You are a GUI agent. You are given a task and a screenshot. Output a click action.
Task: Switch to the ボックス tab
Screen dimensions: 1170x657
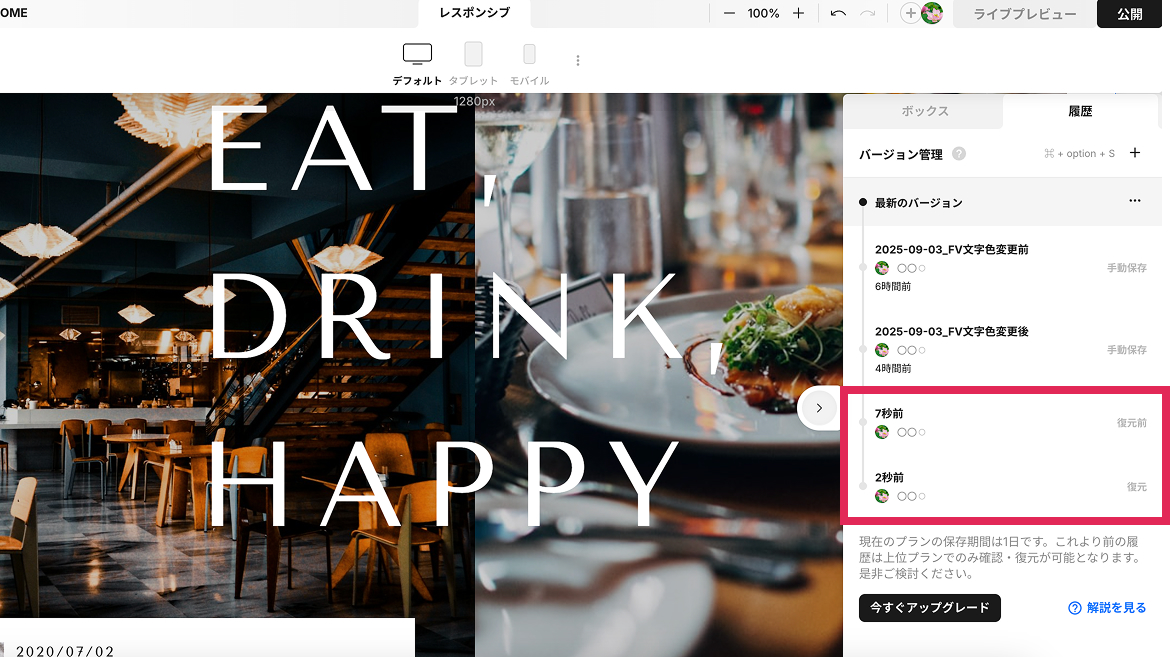(924, 111)
